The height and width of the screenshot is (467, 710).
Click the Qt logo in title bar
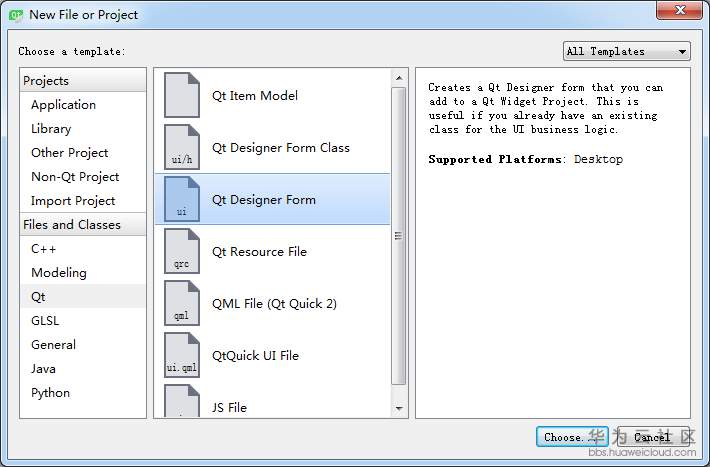tap(15, 14)
